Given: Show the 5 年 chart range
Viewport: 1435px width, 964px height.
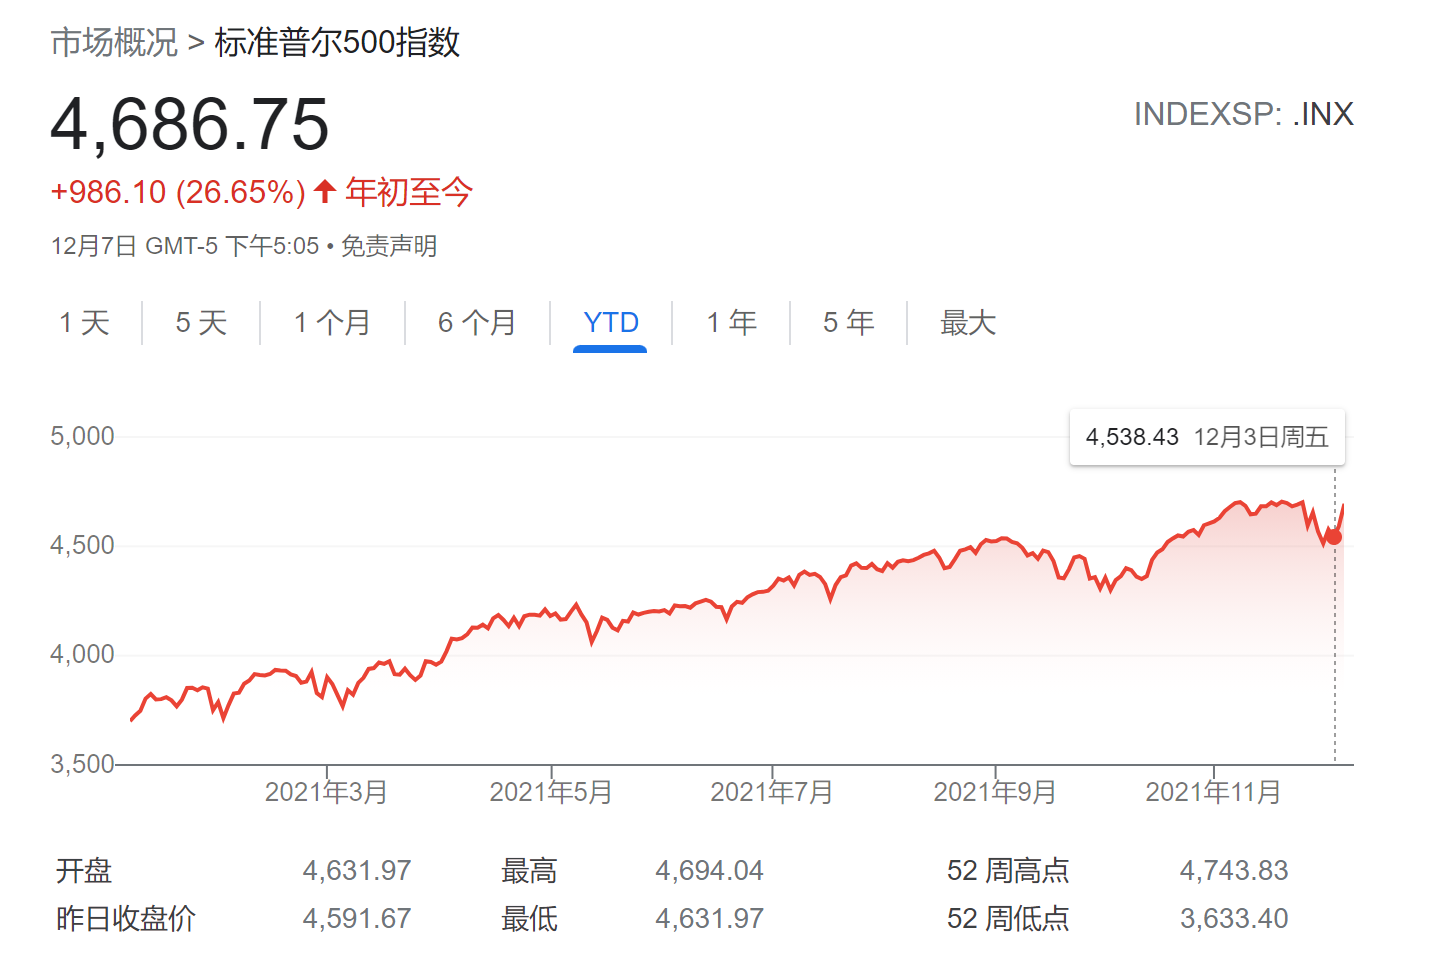Looking at the screenshot, I should pyautogui.click(x=848, y=322).
